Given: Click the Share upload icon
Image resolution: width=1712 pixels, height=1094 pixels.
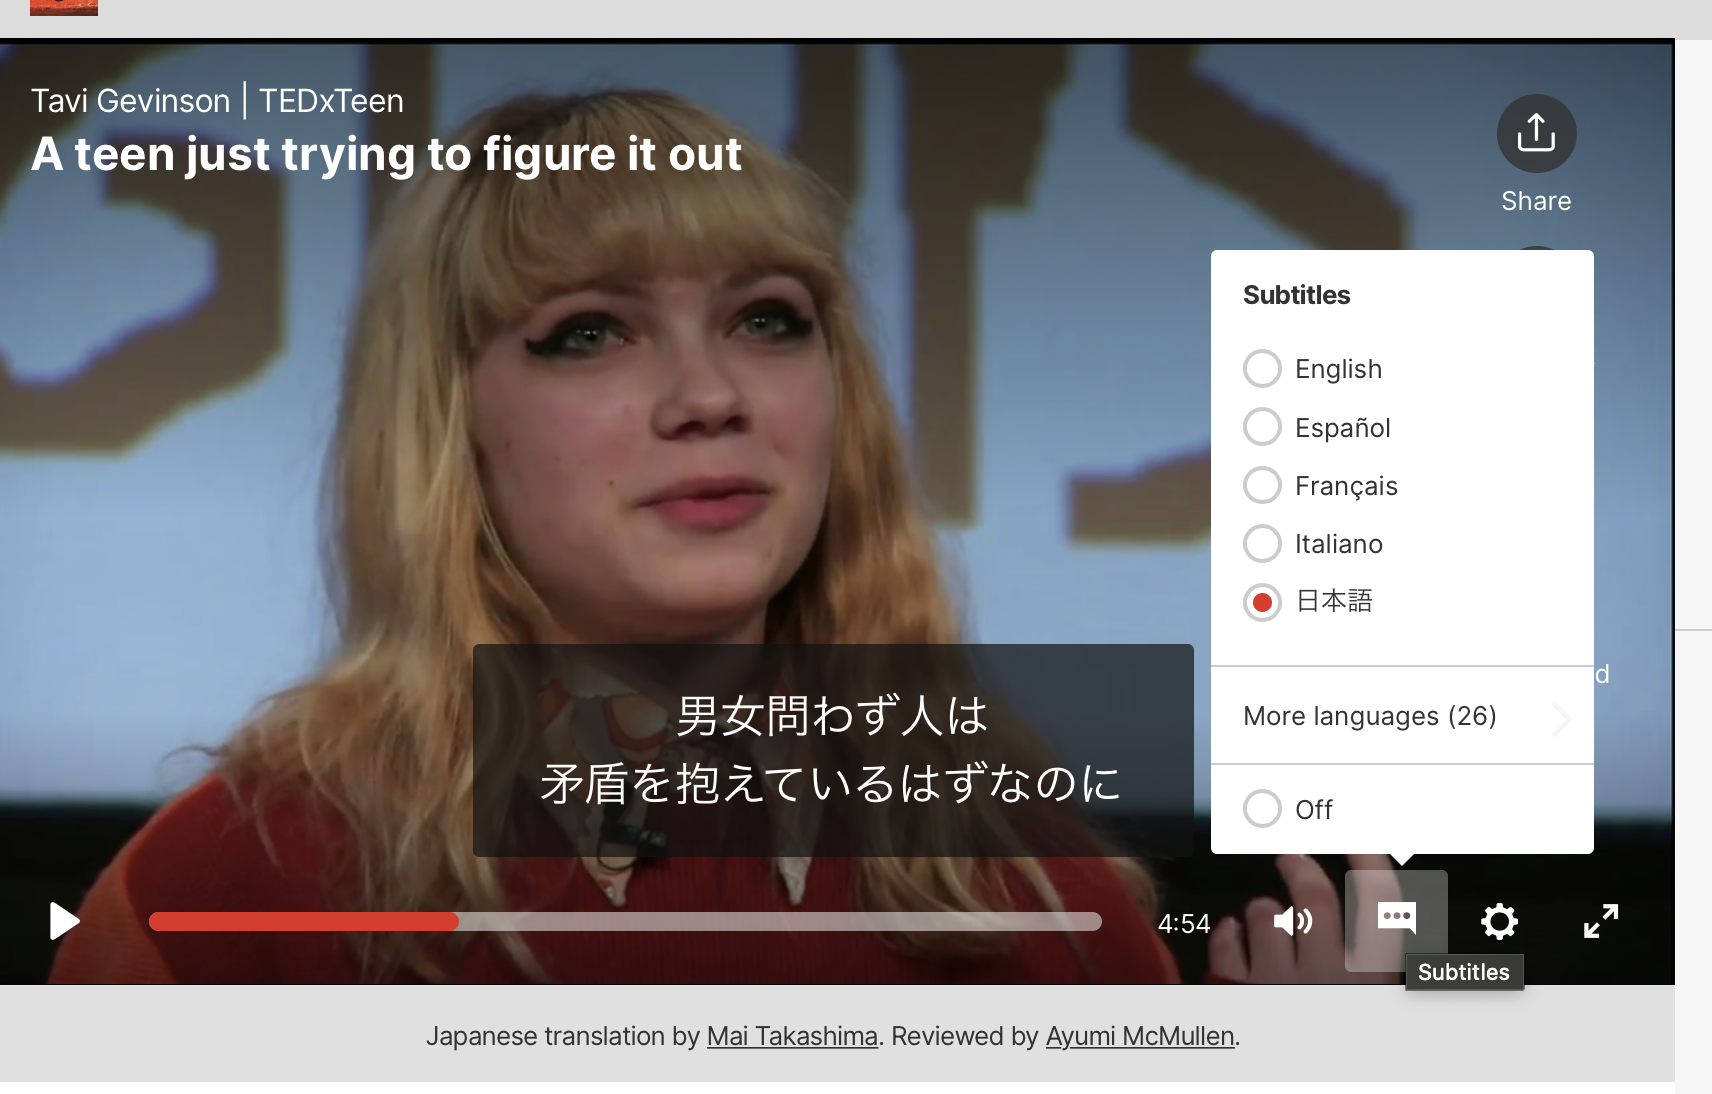Looking at the screenshot, I should (x=1536, y=134).
